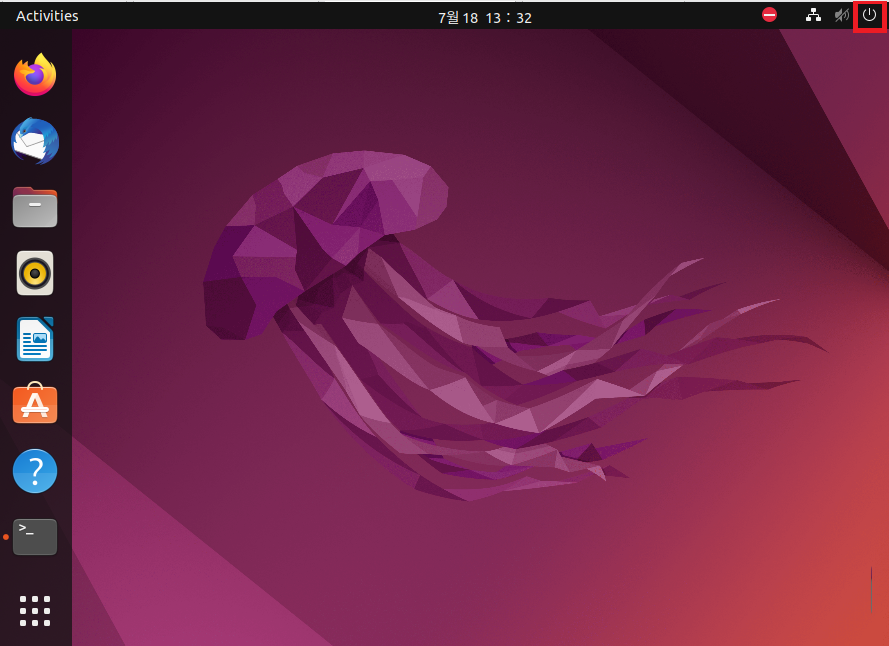
Task: Open the clock calendar showing 13:32
Action: point(485,18)
